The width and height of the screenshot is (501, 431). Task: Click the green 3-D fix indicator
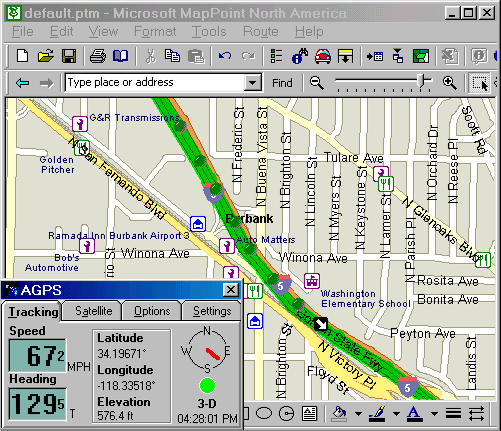207,386
